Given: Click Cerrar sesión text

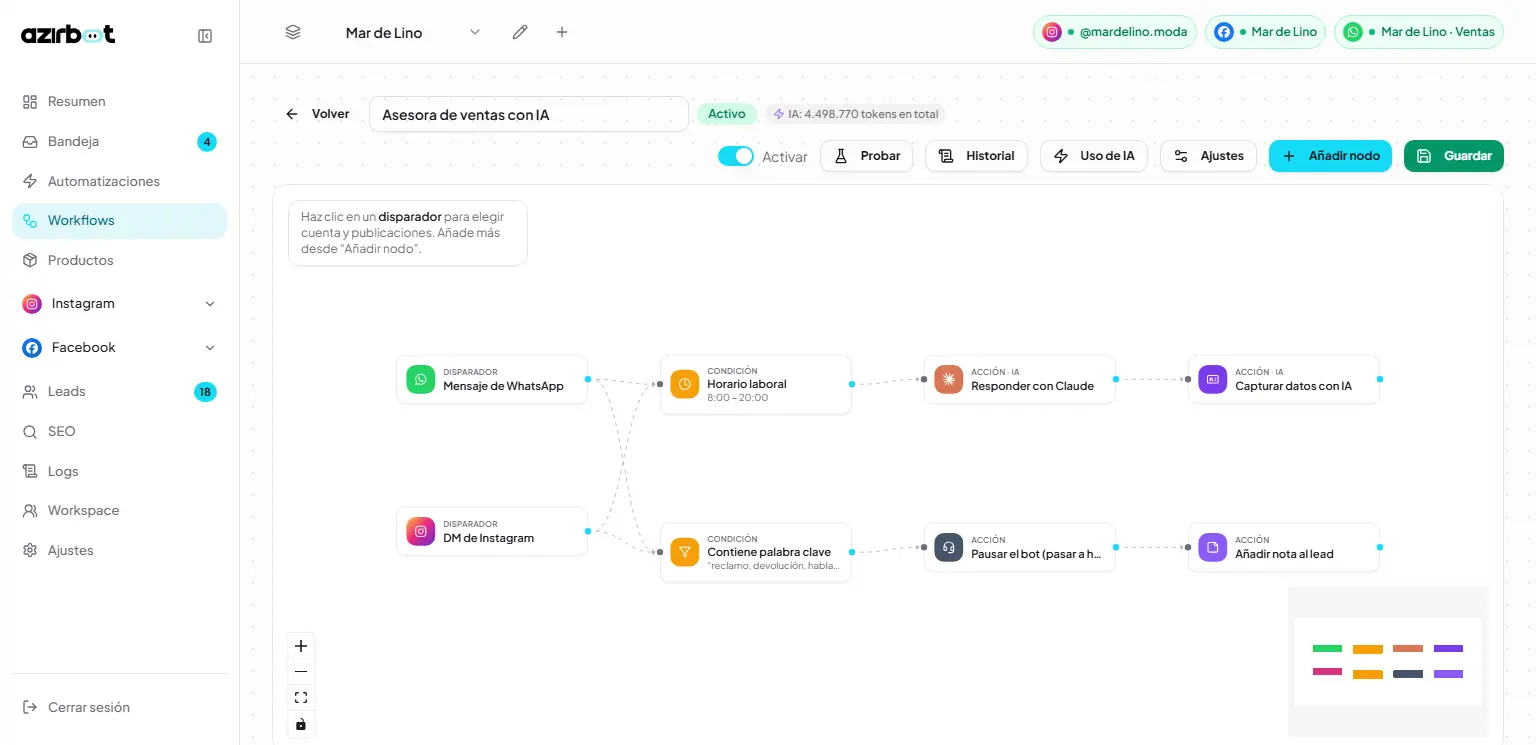Looking at the screenshot, I should (x=89, y=707).
